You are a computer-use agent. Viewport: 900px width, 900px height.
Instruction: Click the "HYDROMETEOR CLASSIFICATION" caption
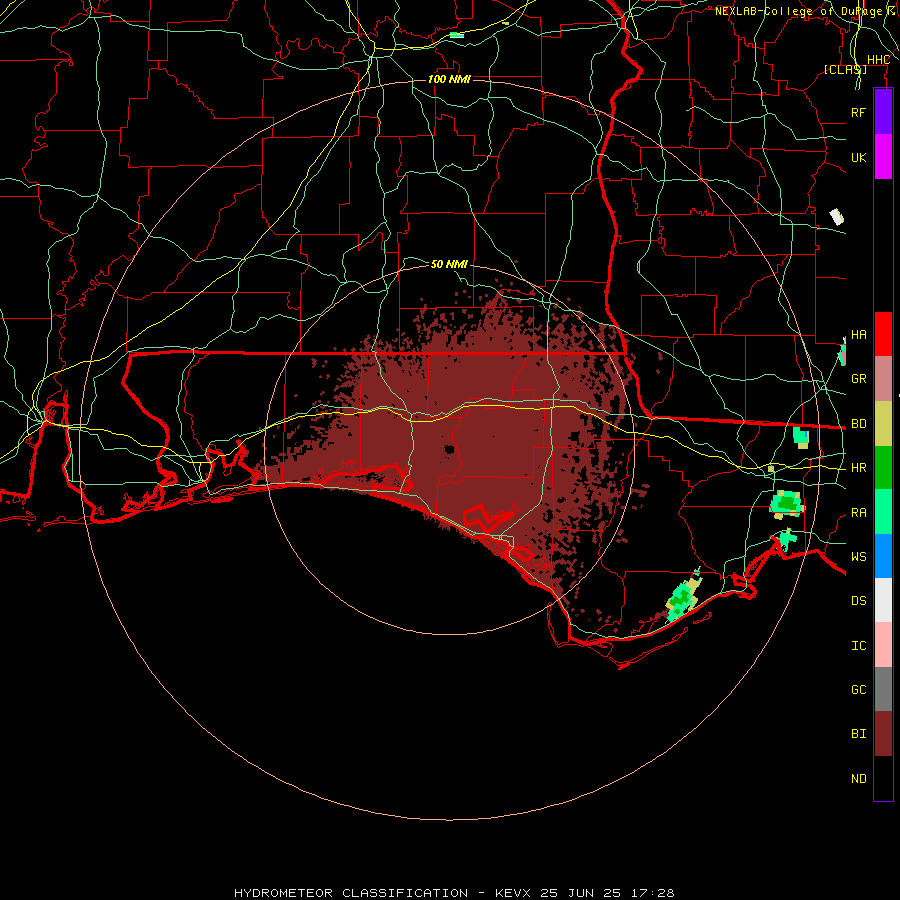pos(351,893)
